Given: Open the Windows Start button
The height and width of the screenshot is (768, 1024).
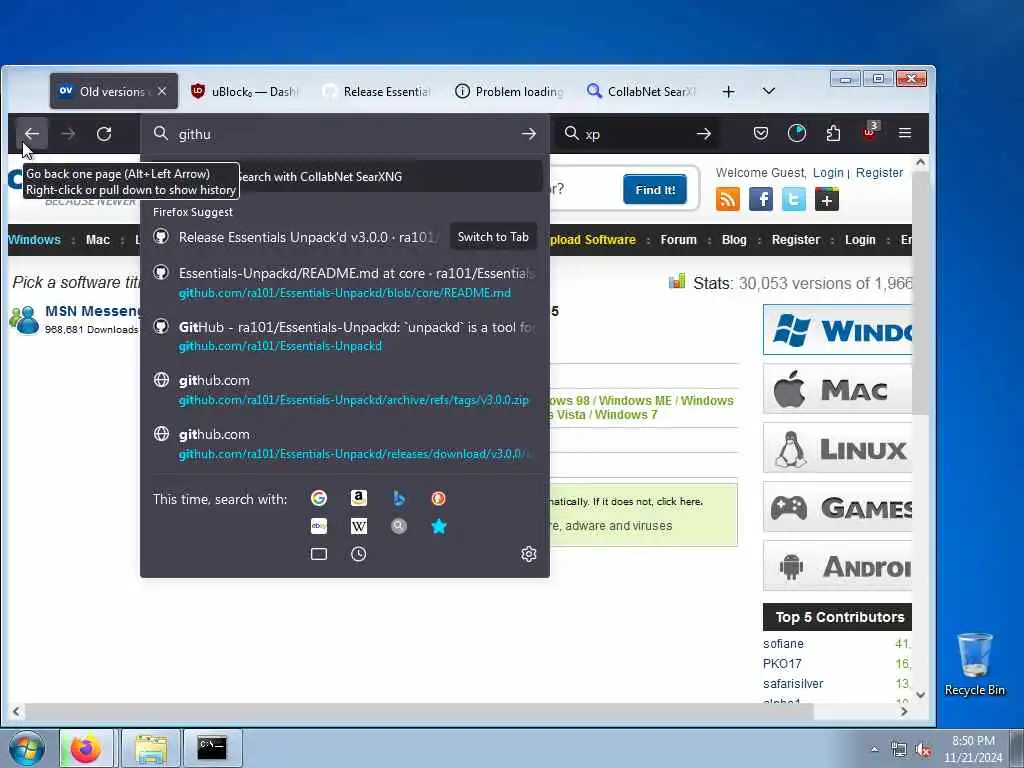Looking at the screenshot, I should point(27,748).
